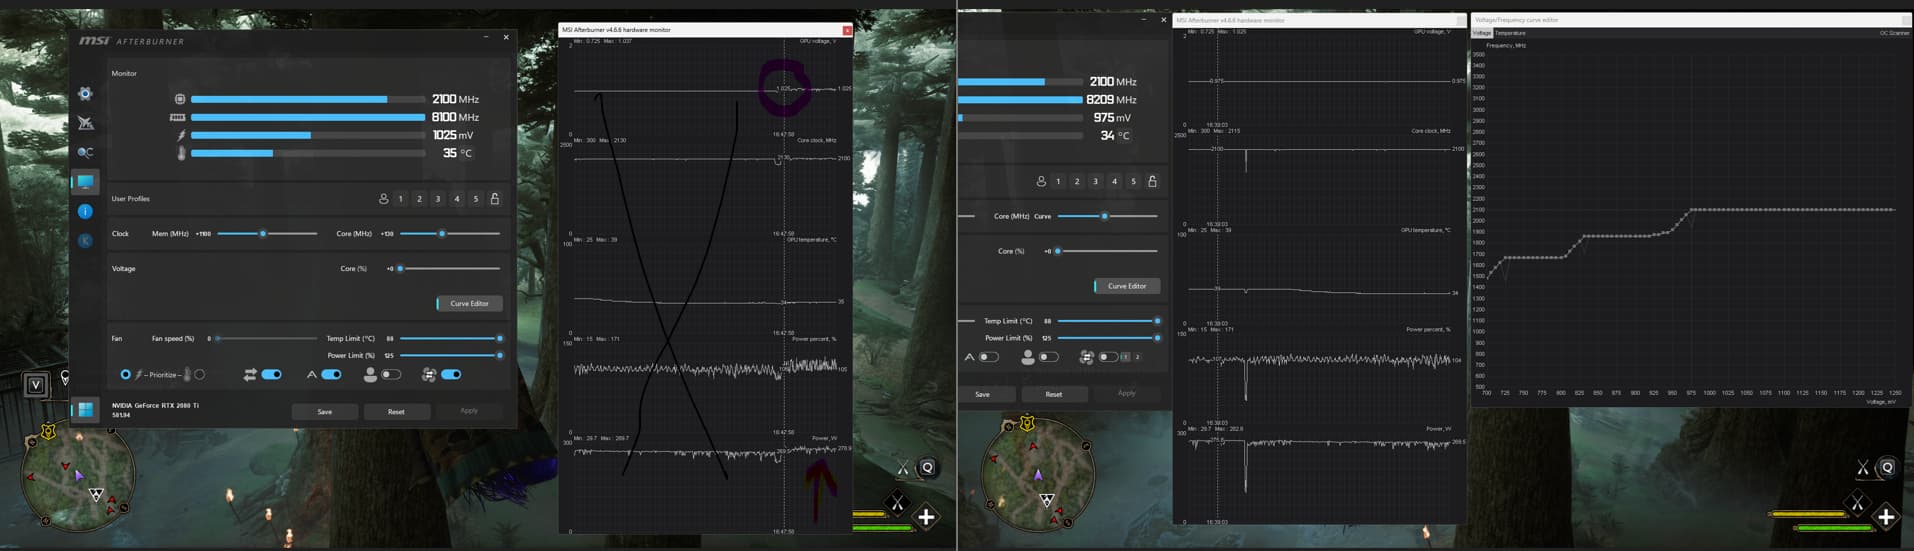The width and height of the screenshot is (1914, 551).
Task: Select temperature prioritize radio button
Action: pyautogui.click(x=200, y=375)
